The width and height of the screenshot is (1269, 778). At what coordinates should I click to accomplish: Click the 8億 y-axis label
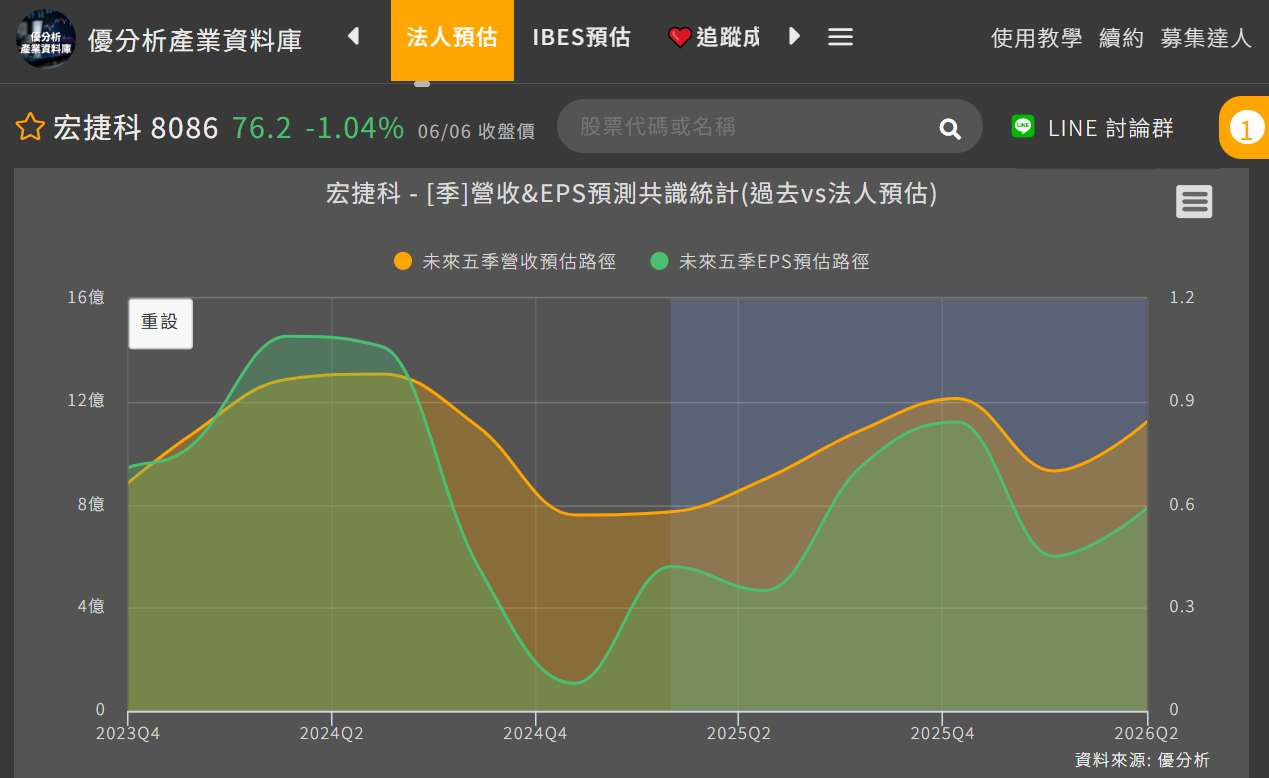(90, 504)
